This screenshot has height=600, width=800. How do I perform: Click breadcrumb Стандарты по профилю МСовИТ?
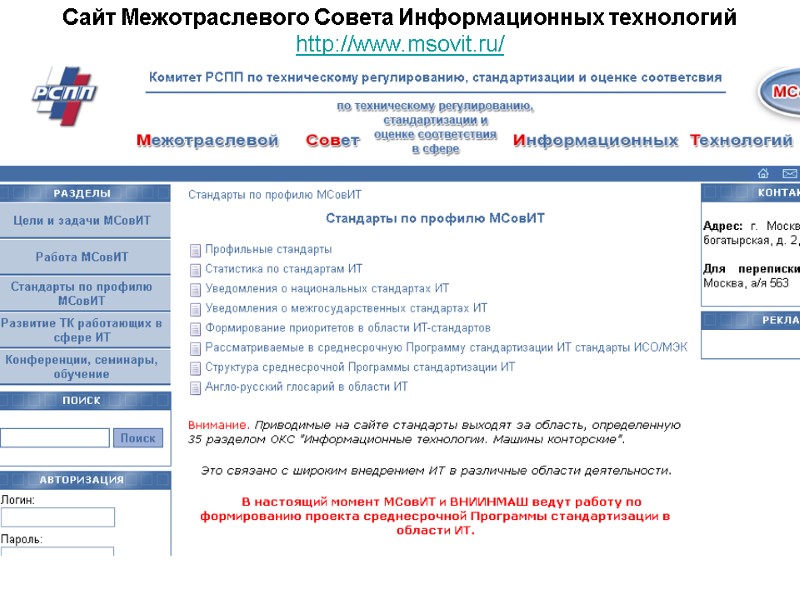pos(274,195)
